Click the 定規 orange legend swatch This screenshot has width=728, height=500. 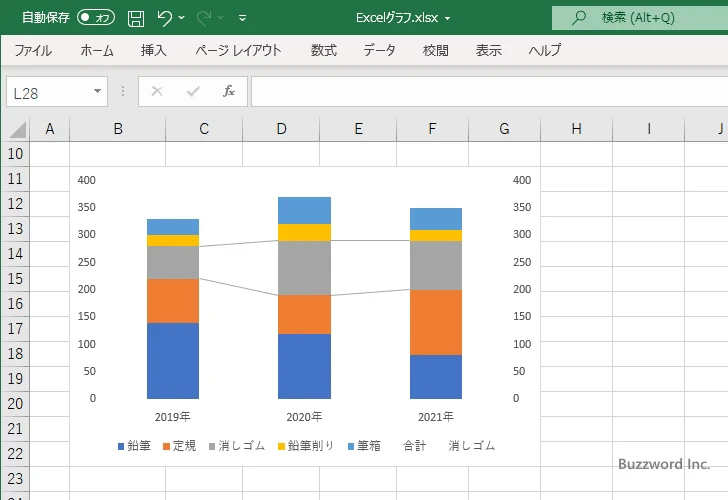[166, 447]
